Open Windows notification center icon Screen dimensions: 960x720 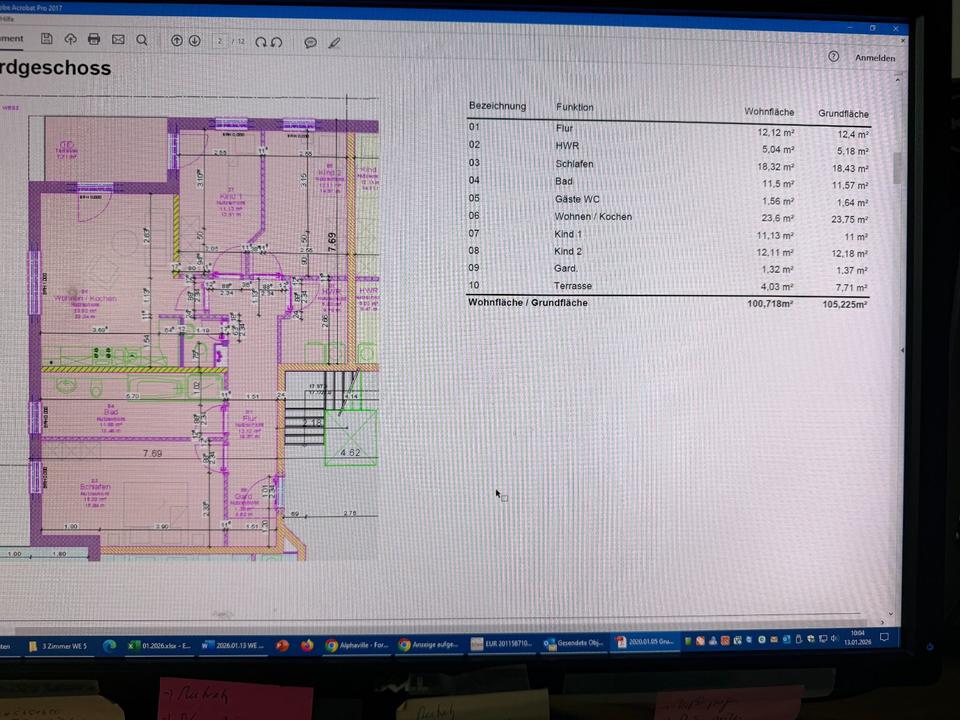[x=884, y=637]
